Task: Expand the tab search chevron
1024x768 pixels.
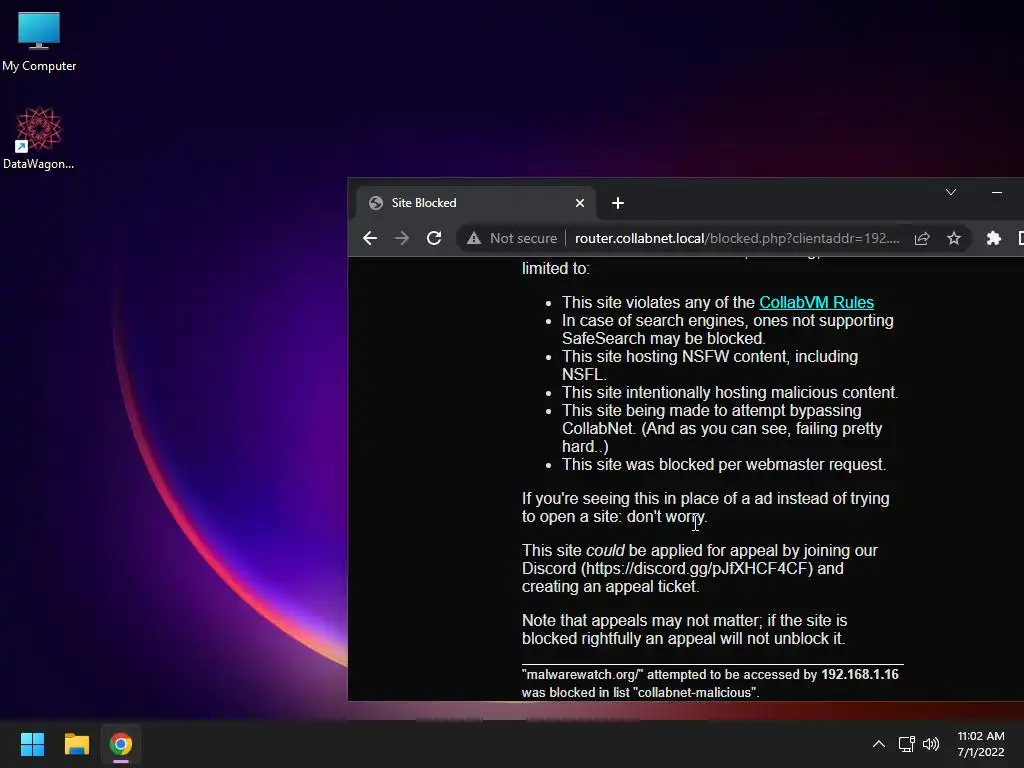Action: (x=951, y=192)
